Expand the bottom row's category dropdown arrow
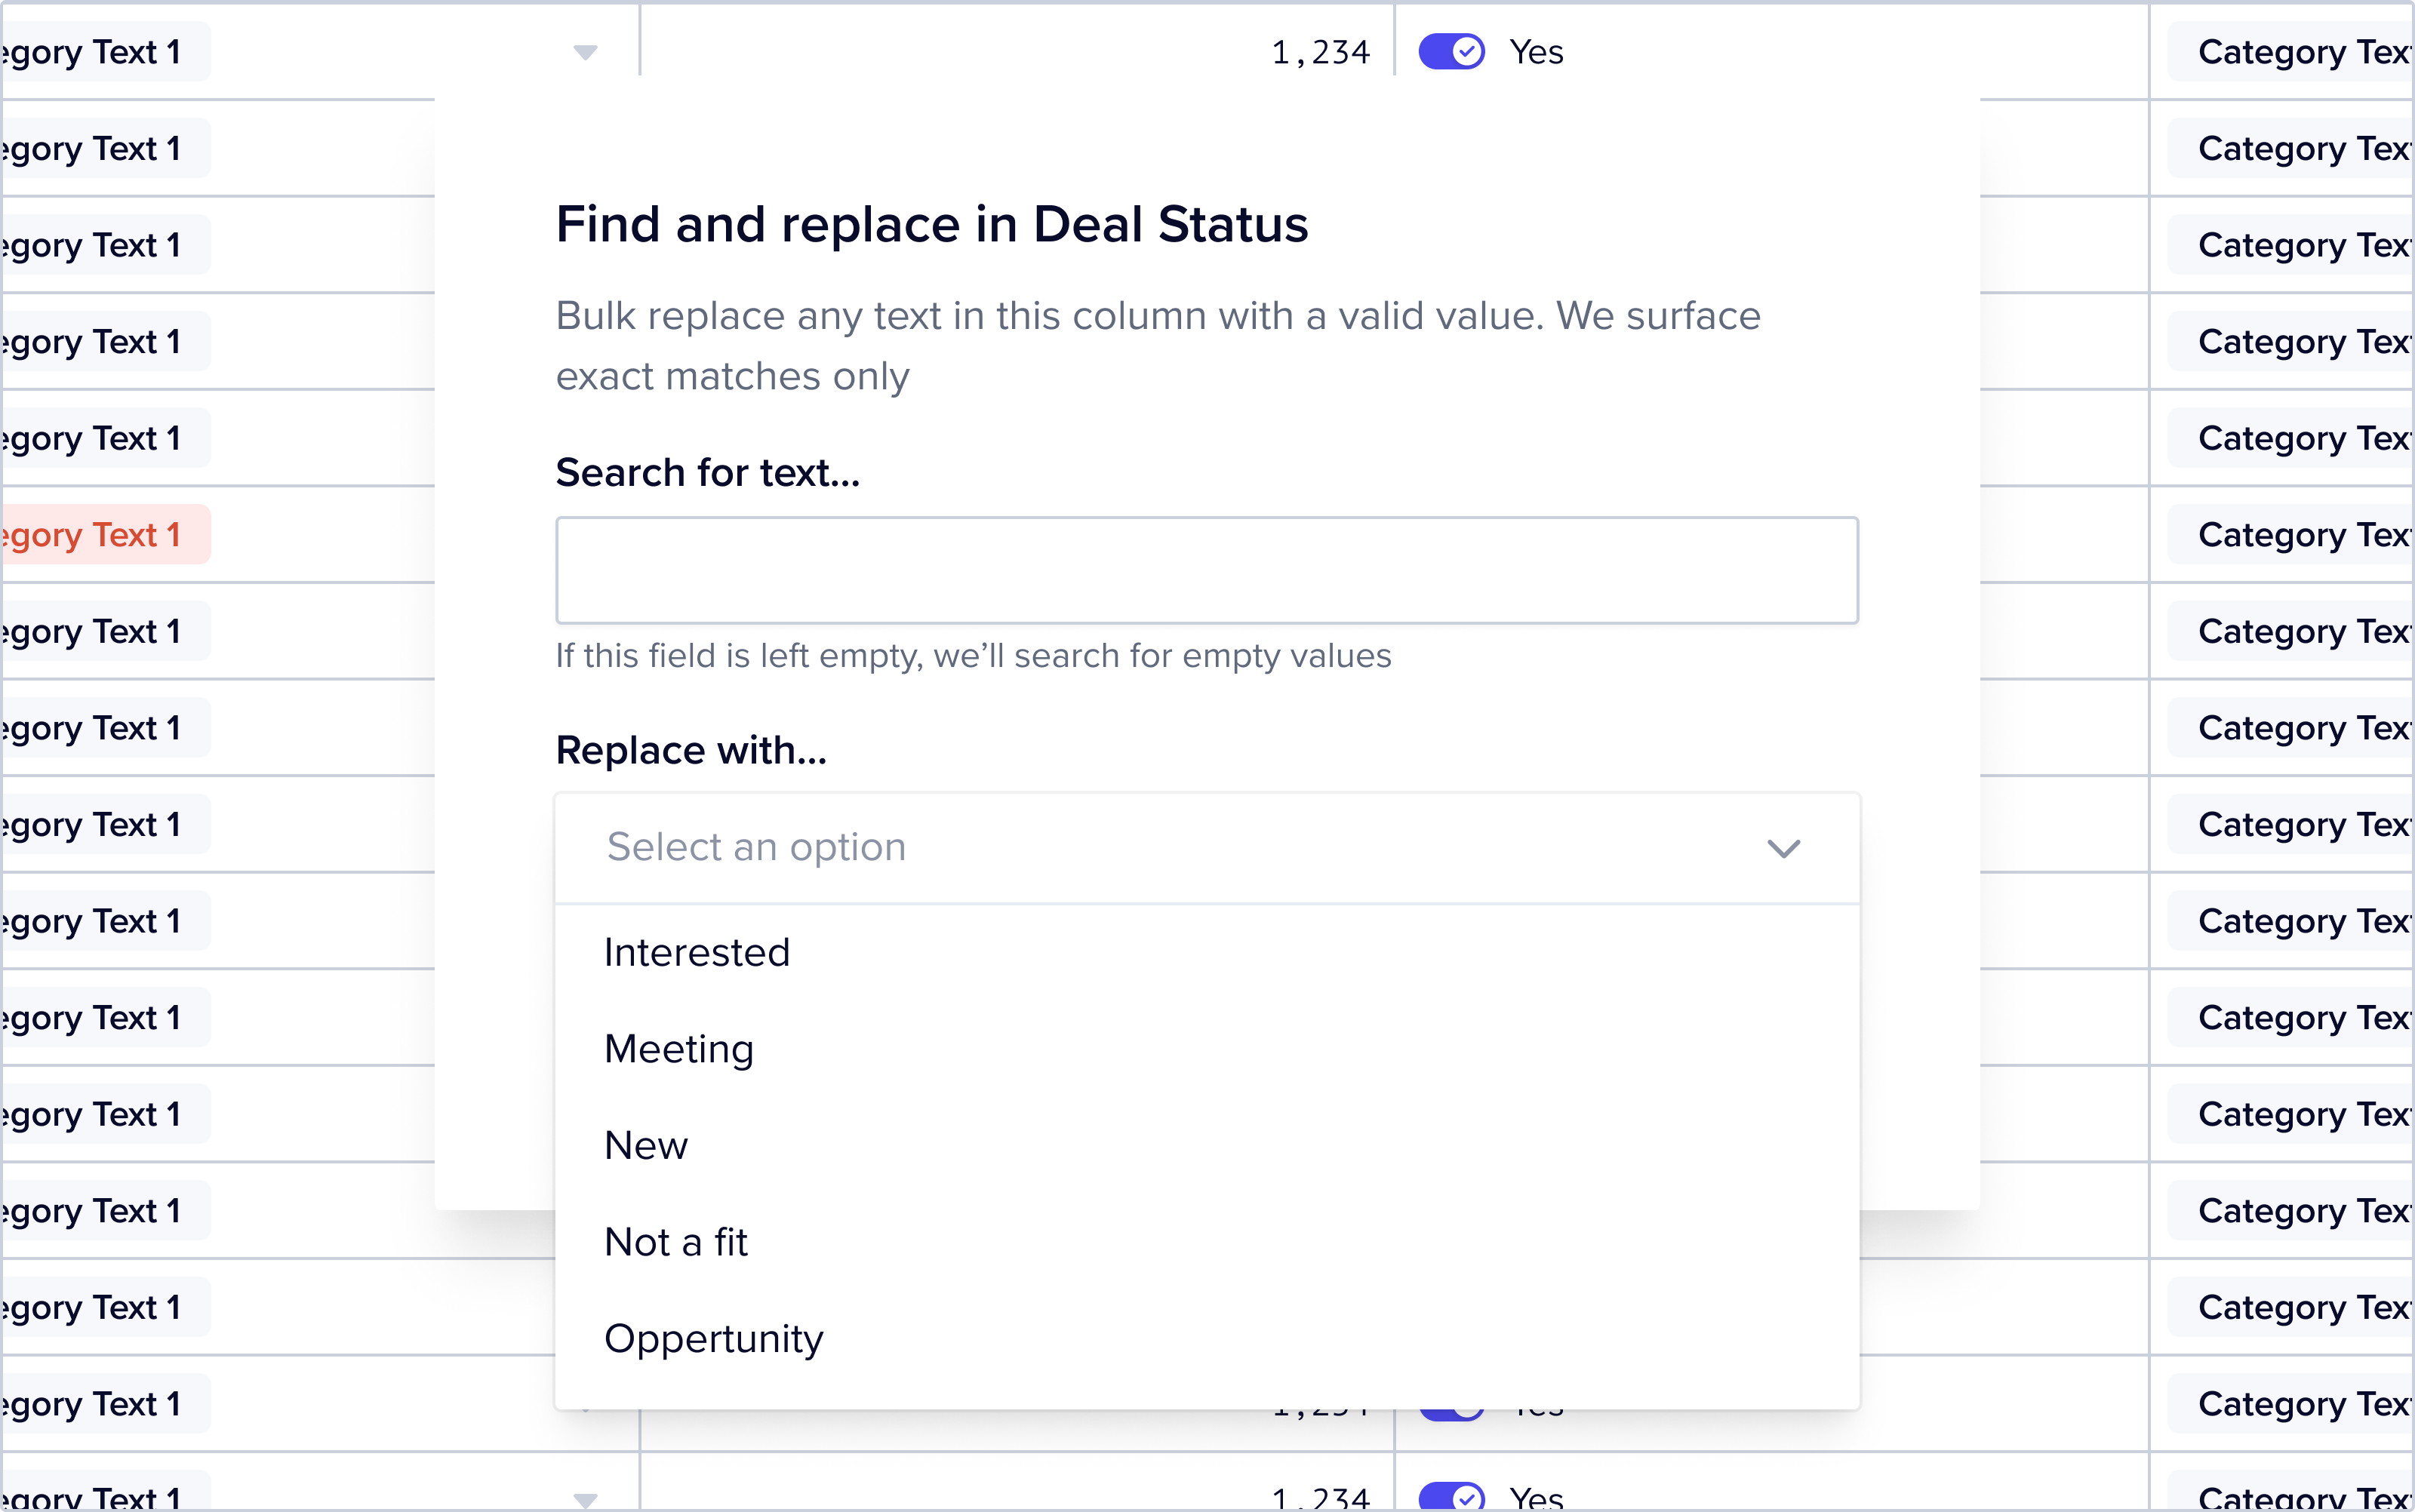 [586, 1499]
